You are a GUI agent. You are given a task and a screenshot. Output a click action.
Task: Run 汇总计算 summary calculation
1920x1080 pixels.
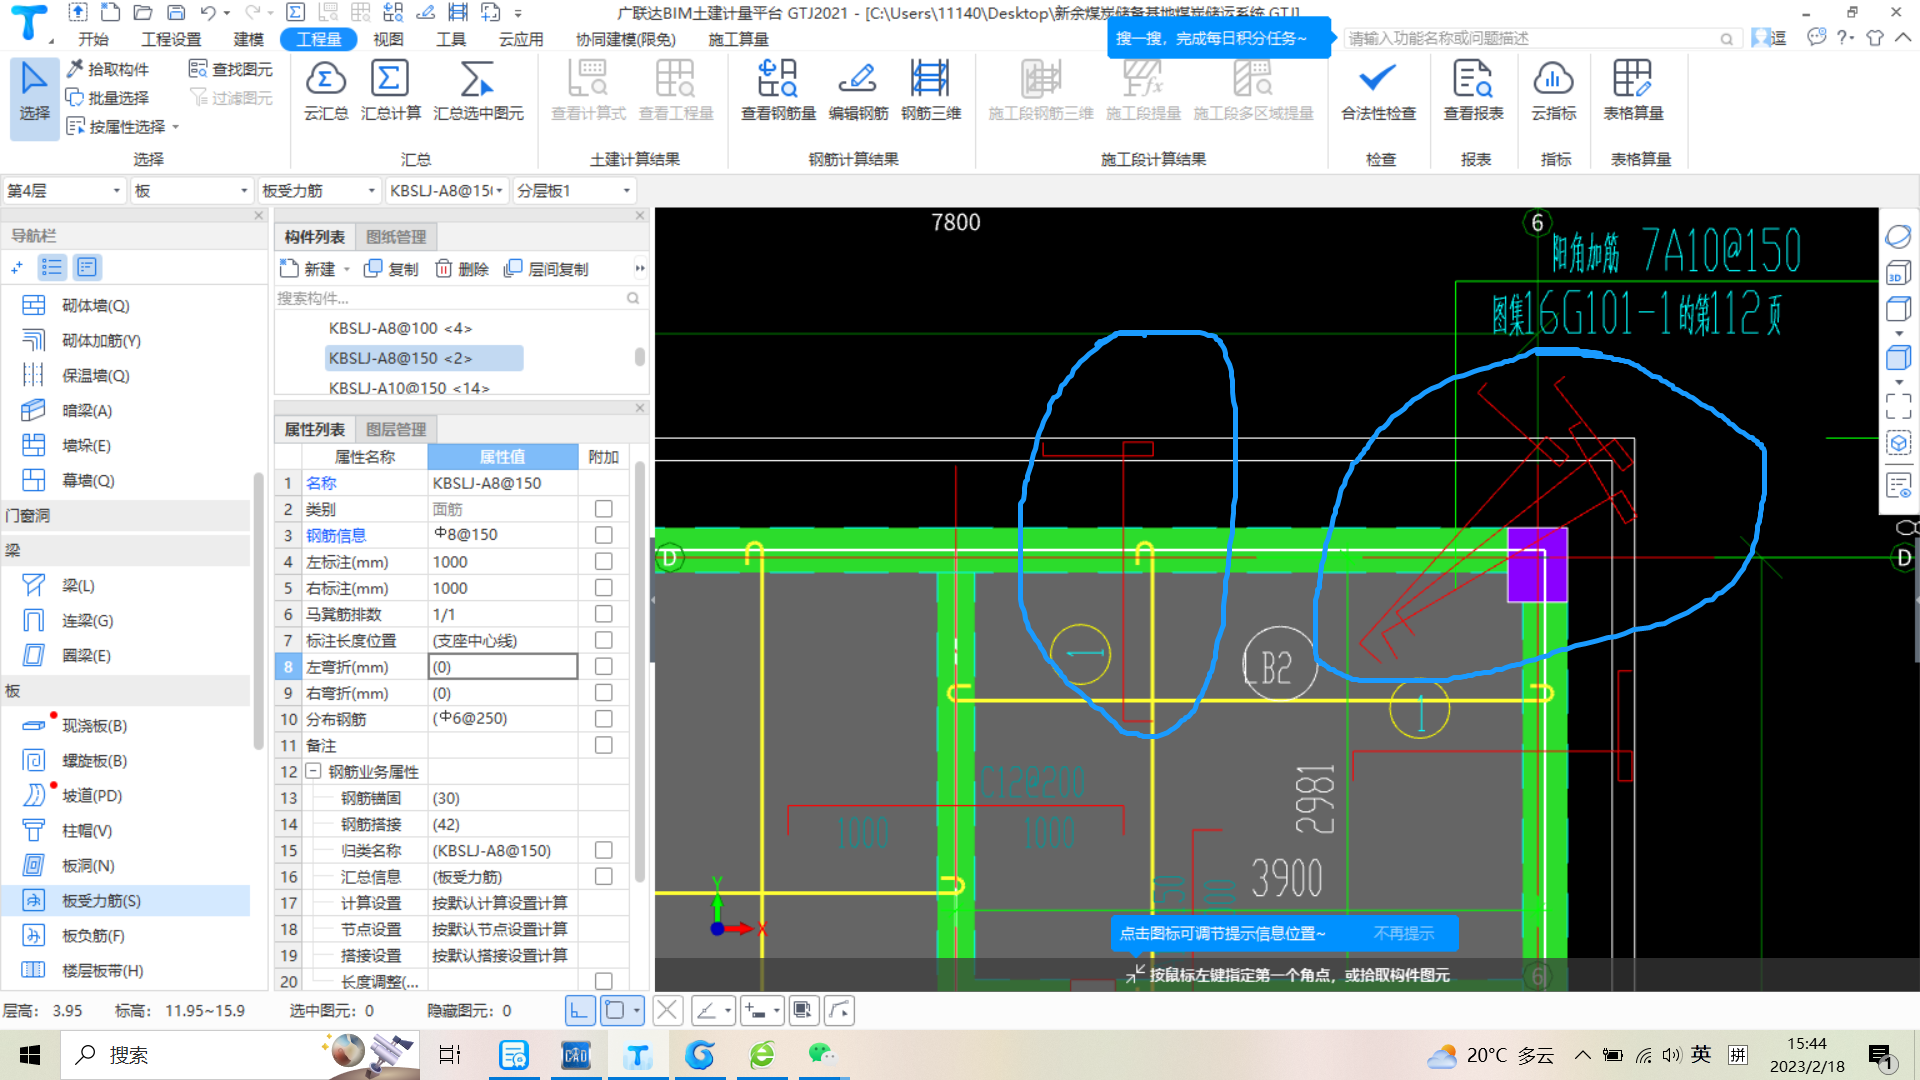pyautogui.click(x=390, y=90)
